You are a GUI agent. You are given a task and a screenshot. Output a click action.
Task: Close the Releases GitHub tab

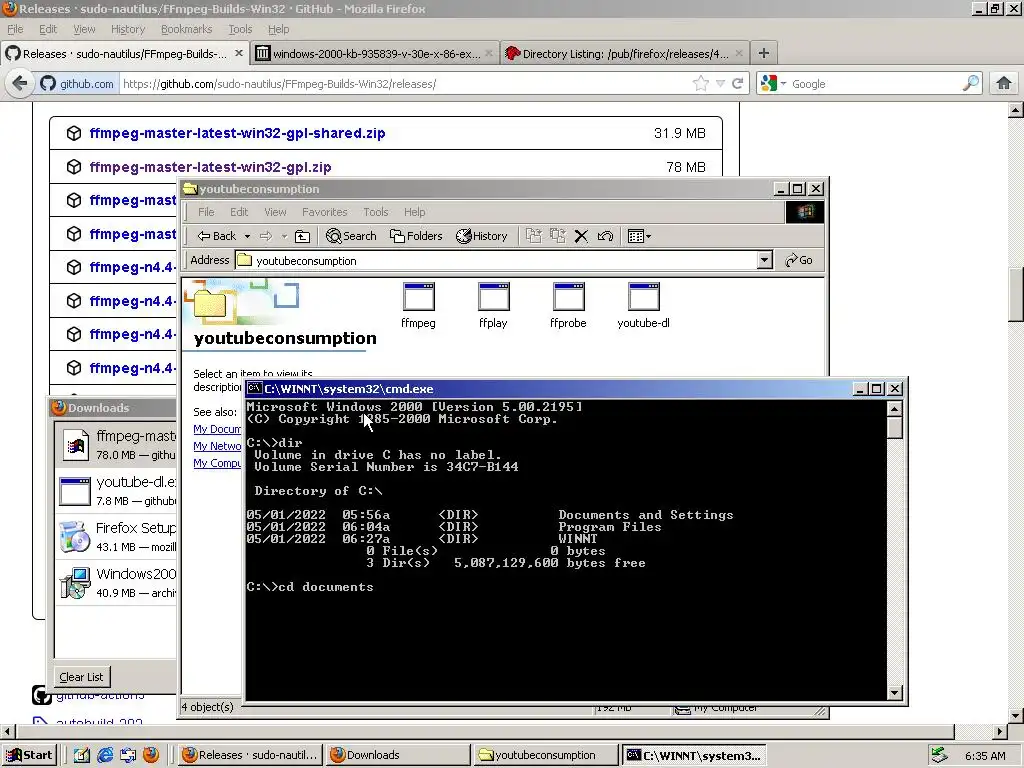click(x=239, y=54)
